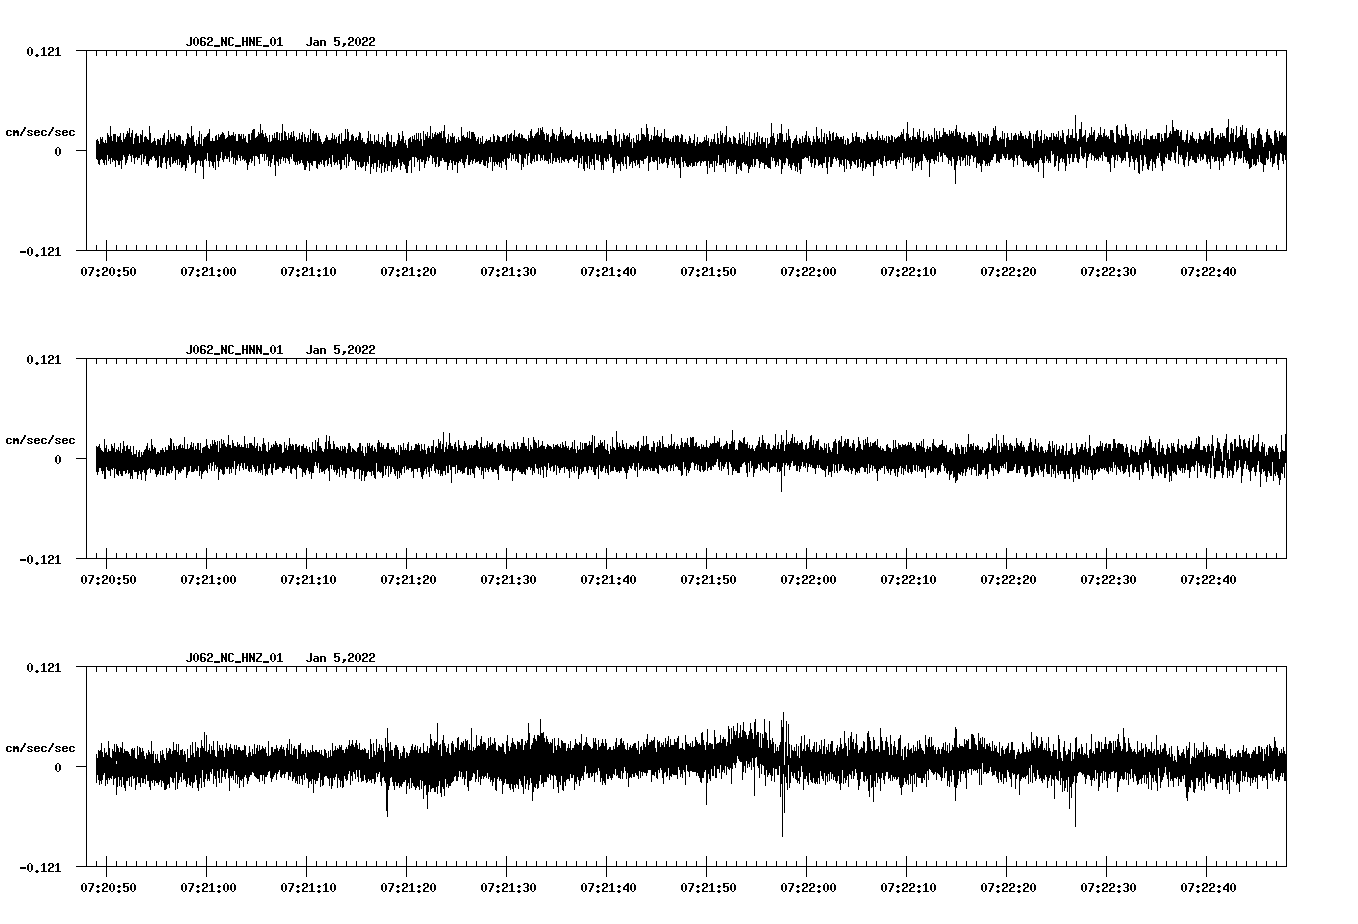Viewport: 1358px width, 924px height.
Task: Click 07:21:20 time label under HNN plot
Action: click(x=408, y=579)
